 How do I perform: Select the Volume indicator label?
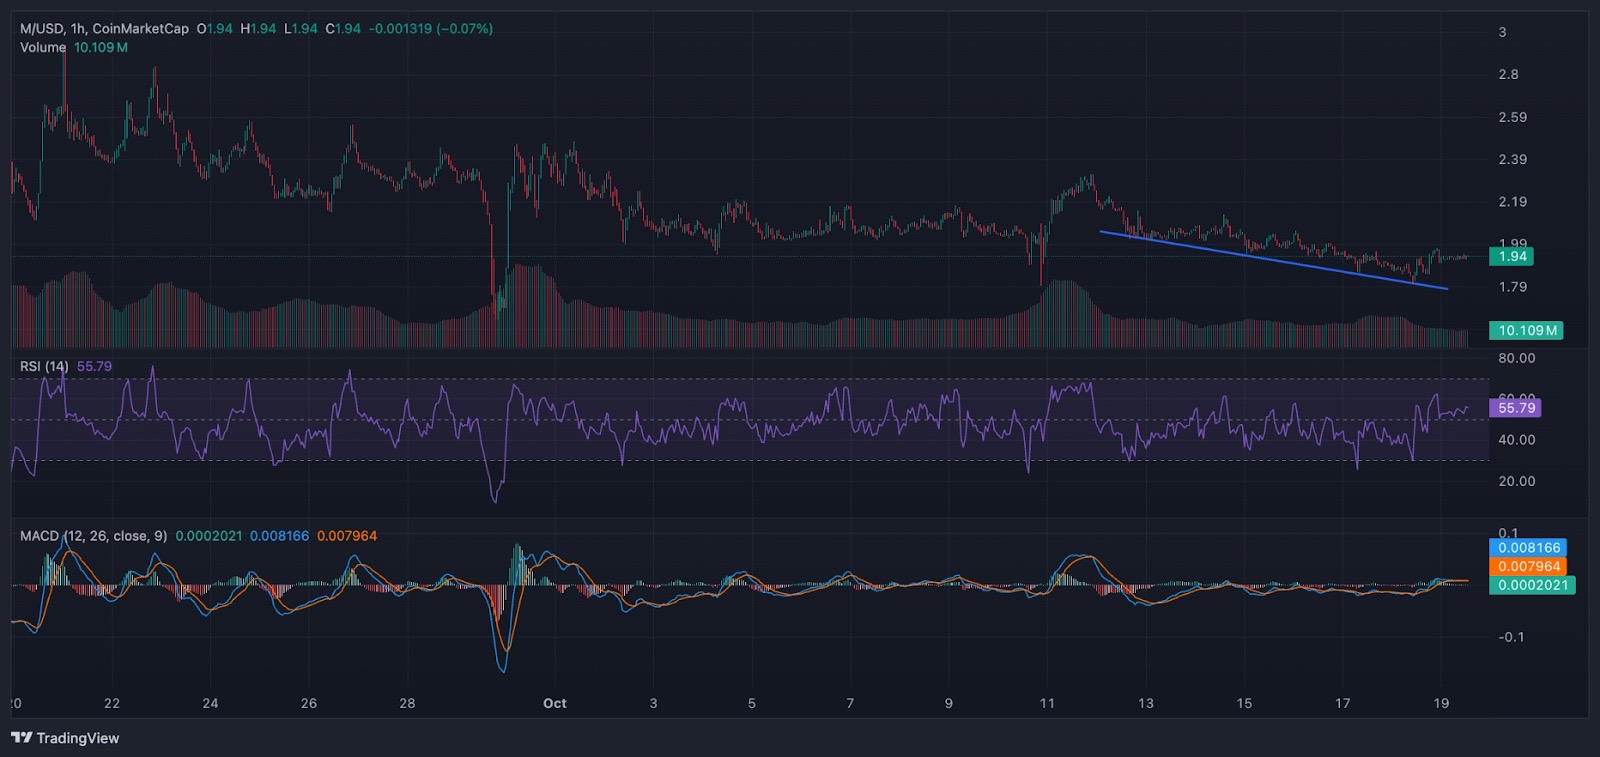click(43, 47)
